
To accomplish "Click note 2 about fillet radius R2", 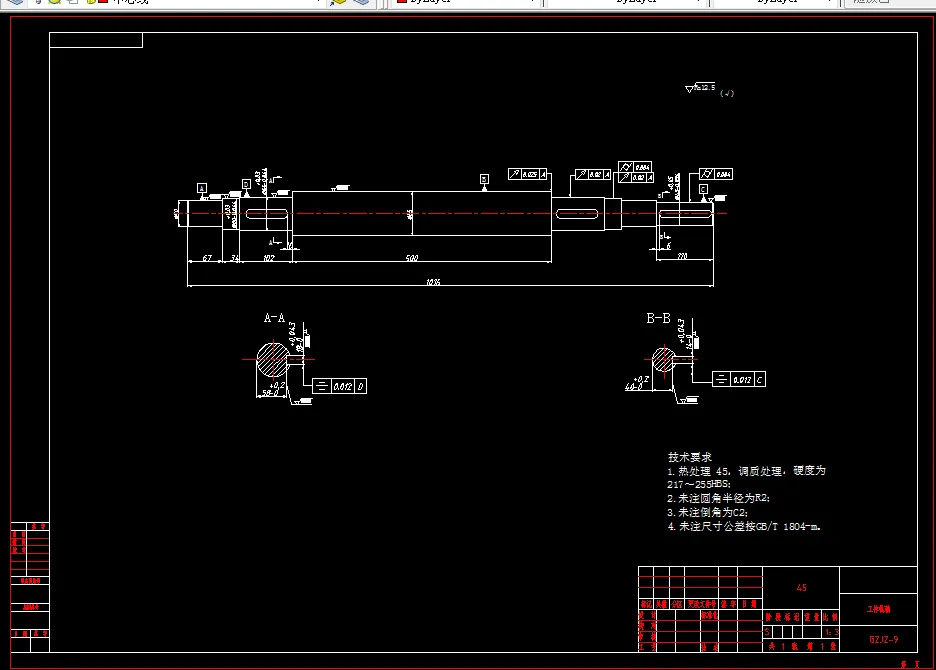I will click(x=719, y=498).
